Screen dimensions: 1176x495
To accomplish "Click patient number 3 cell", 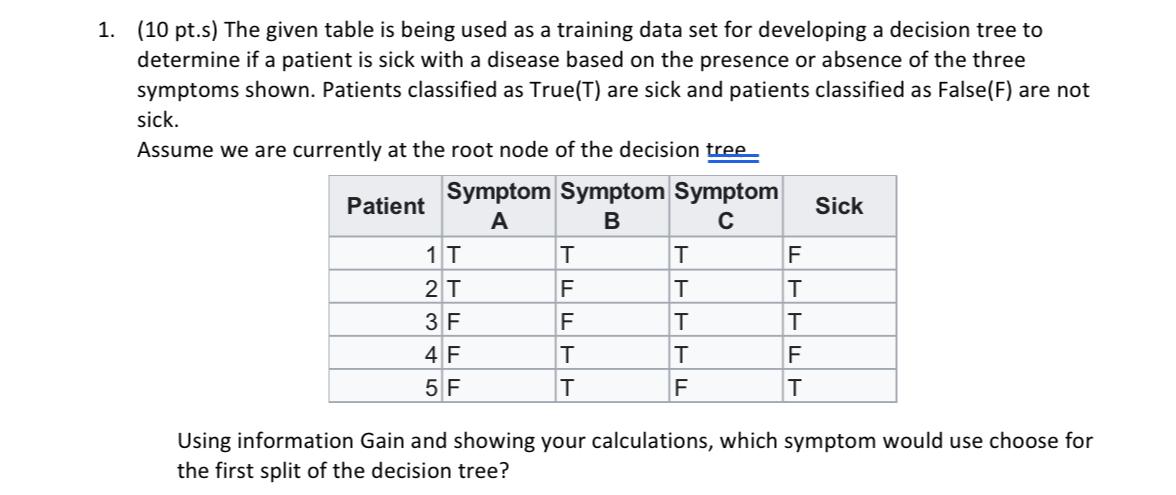I will click(x=386, y=320).
